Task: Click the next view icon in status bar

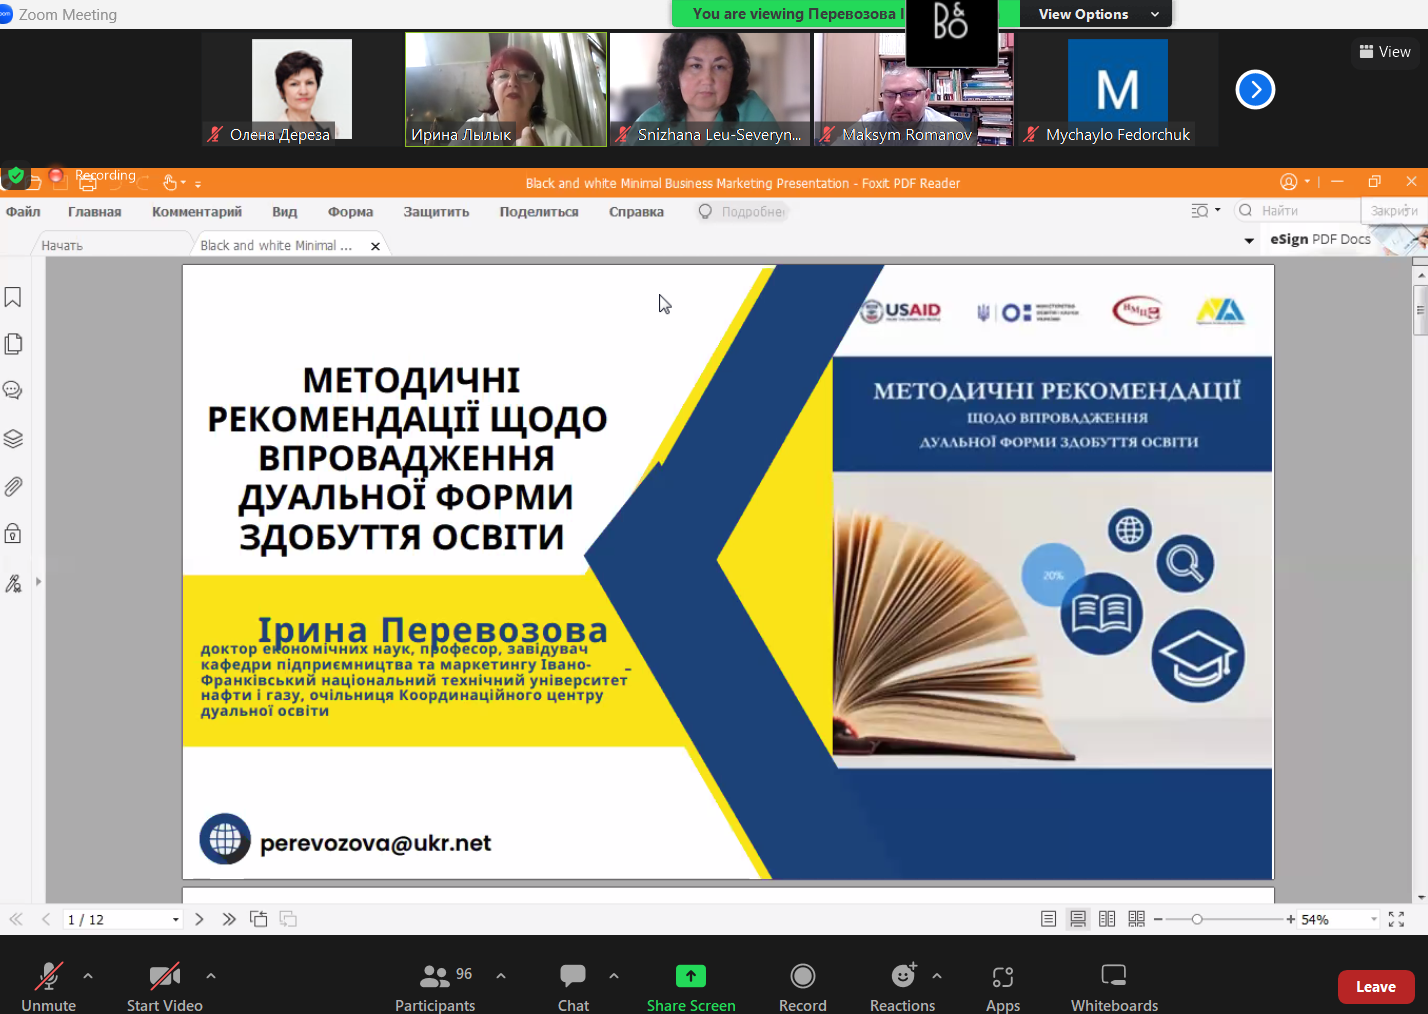Action: point(288,919)
